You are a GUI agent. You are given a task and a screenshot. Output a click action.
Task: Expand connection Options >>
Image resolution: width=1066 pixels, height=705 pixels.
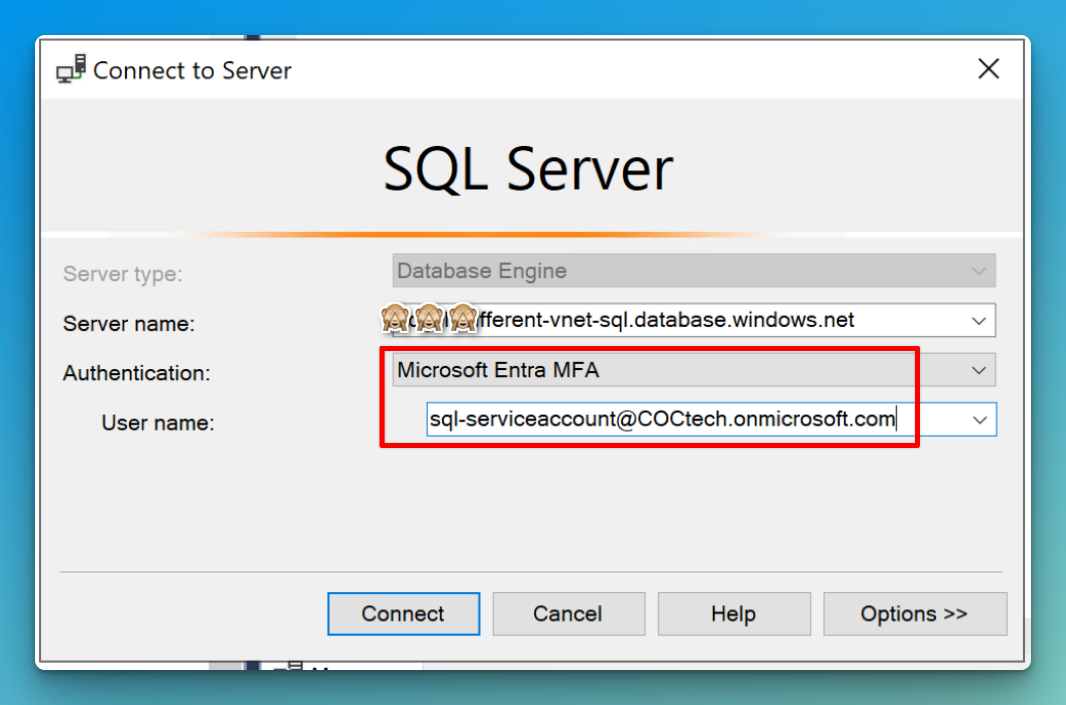click(x=914, y=614)
